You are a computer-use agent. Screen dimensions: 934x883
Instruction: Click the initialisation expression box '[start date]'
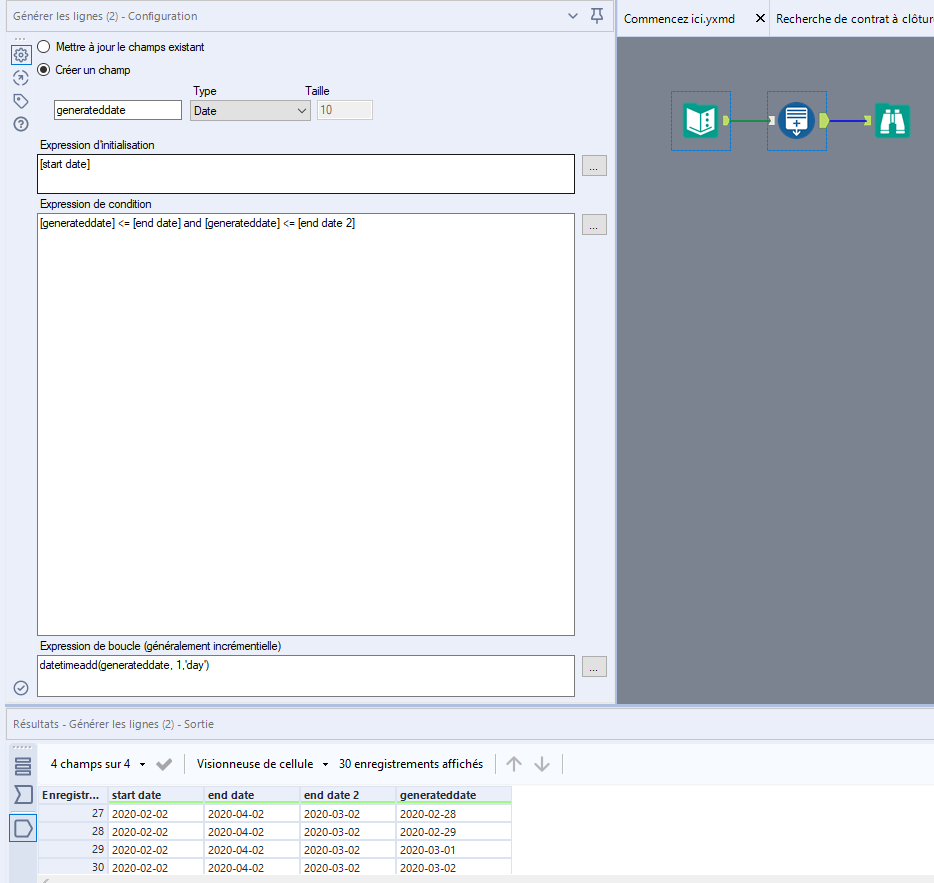click(306, 174)
